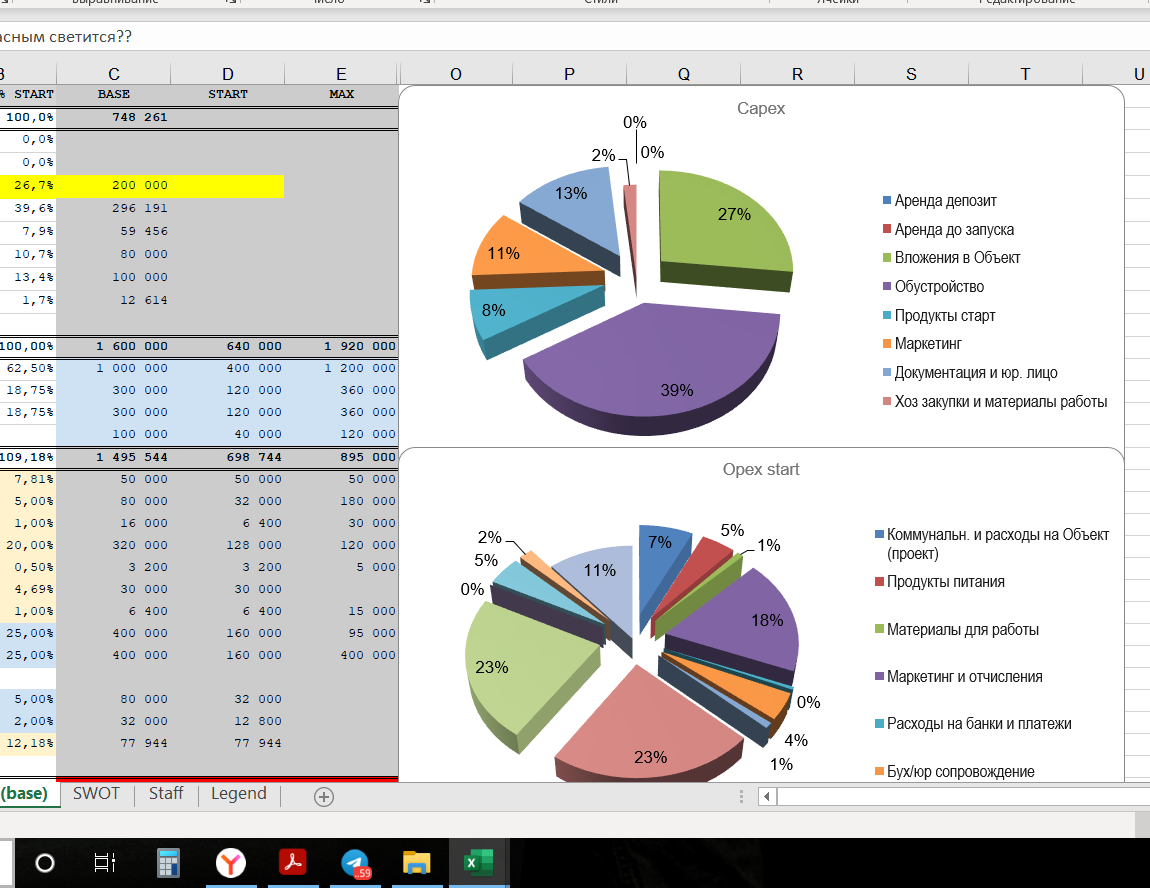Switch to the Staff sheet tab
The height and width of the screenshot is (888, 1150).
click(166, 793)
